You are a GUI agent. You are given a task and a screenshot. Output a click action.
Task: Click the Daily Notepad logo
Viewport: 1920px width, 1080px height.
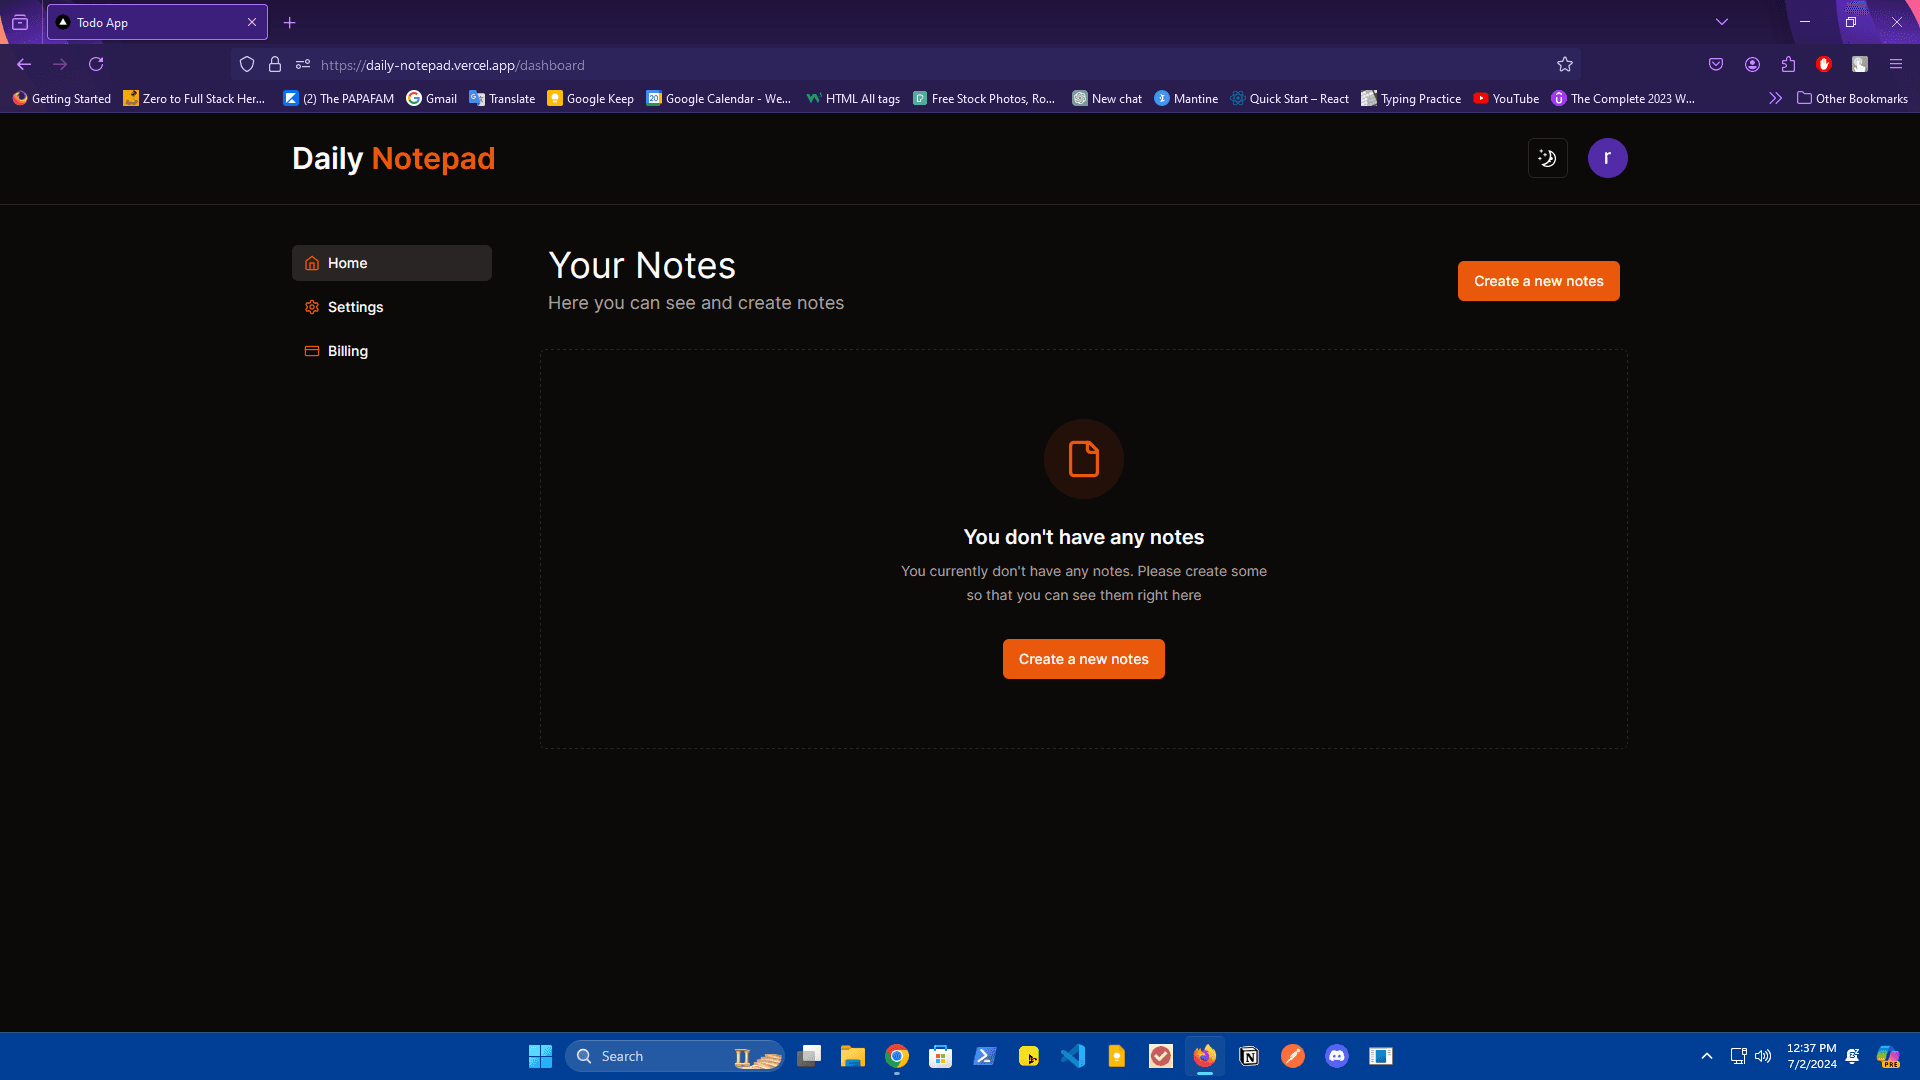point(393,158)
